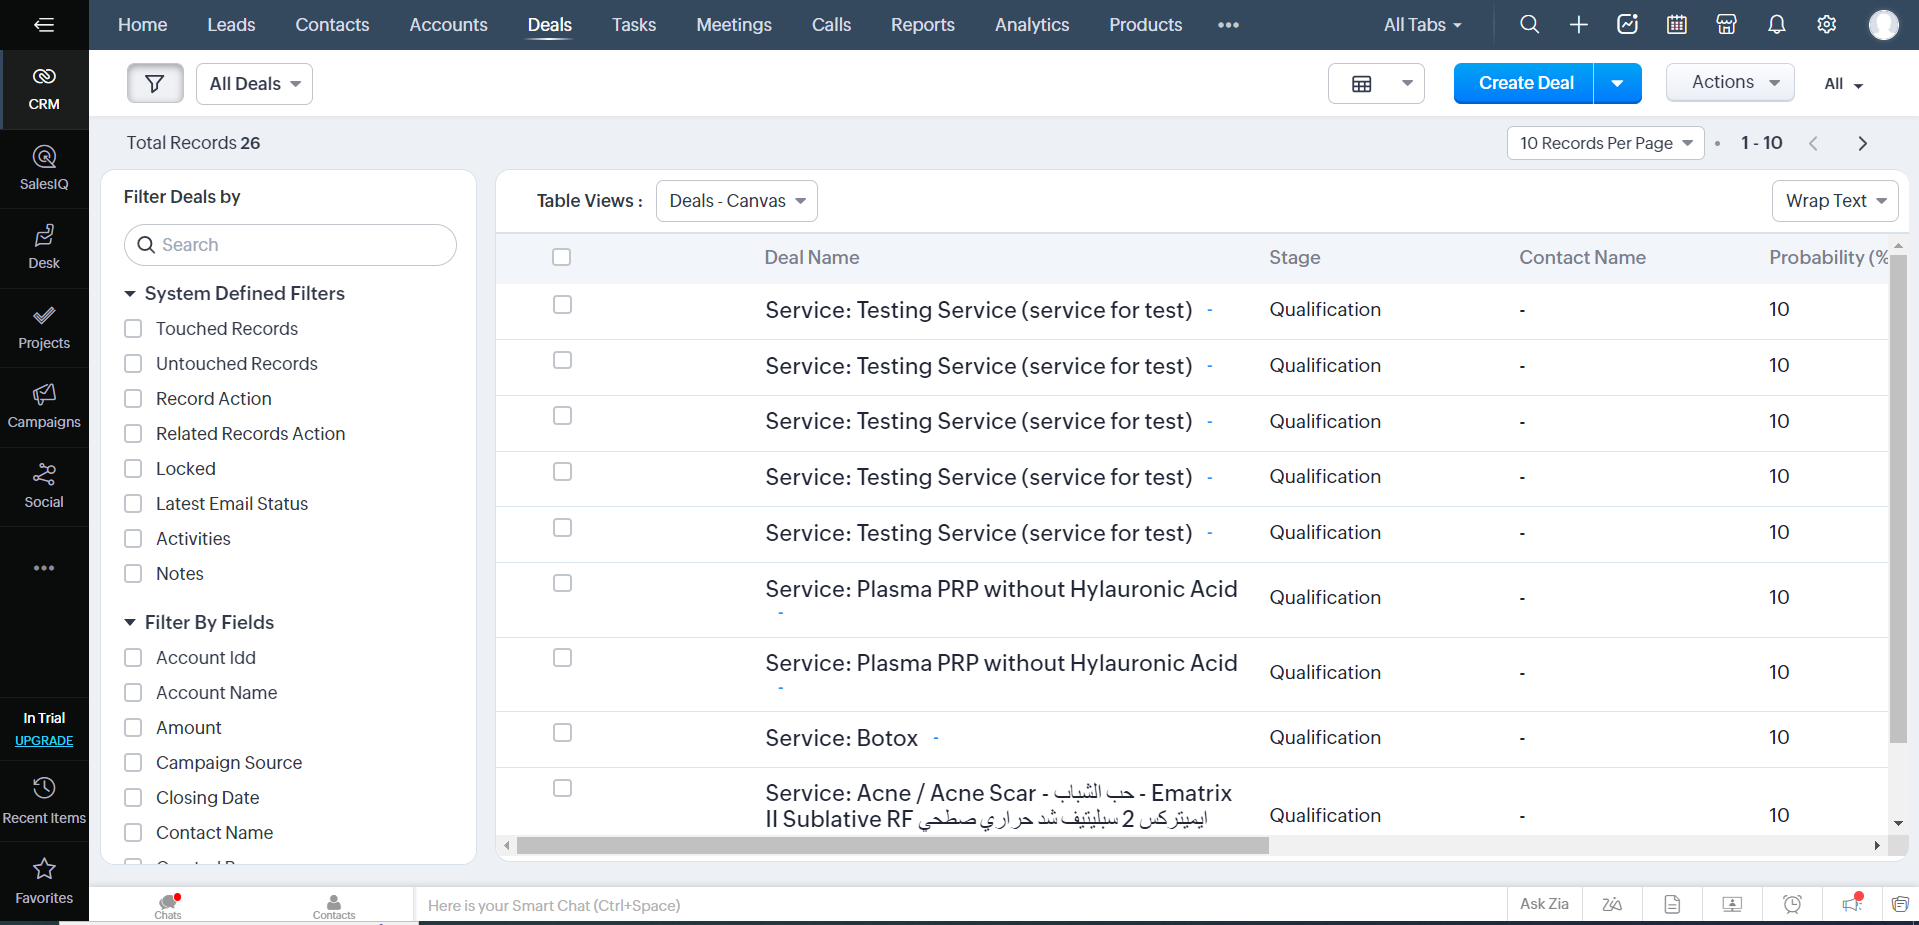Check the Latest Email Status filter
The image size is (1919, 925).
pyautogui.click(x=133, y=504)
